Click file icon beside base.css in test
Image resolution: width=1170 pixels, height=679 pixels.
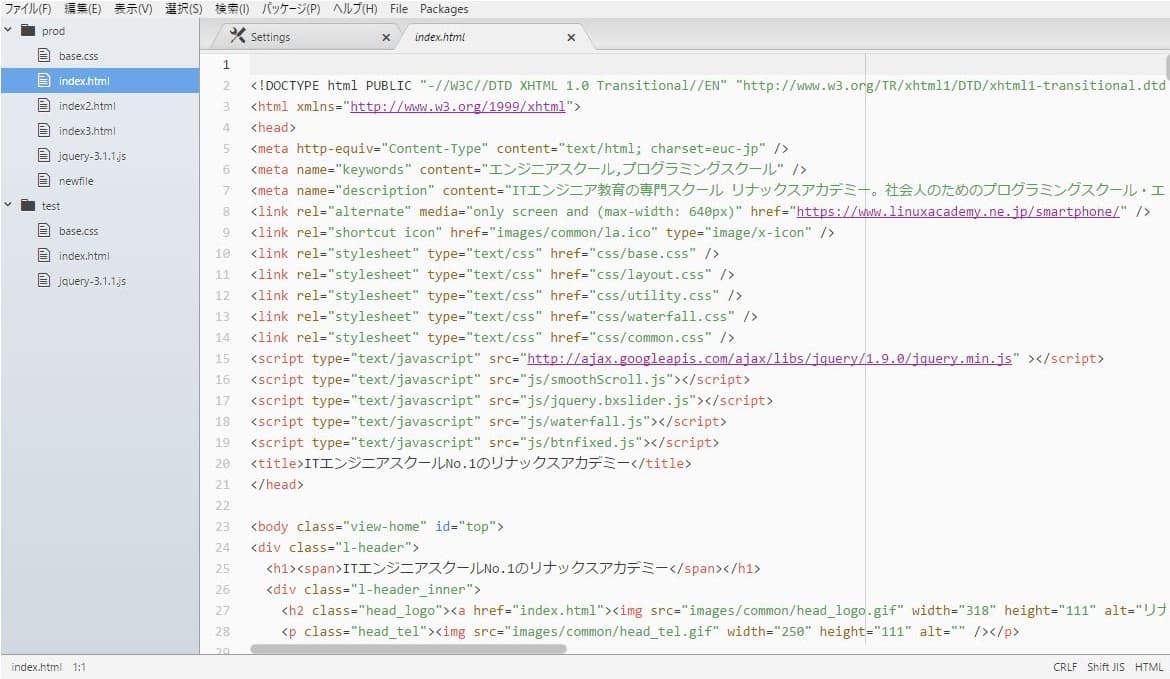point(44,231)
